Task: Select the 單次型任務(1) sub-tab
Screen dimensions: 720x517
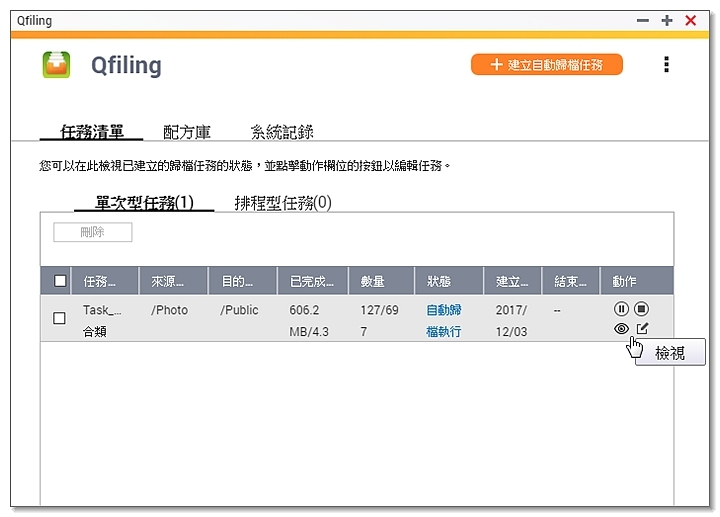Action: (x=144, y=202)
